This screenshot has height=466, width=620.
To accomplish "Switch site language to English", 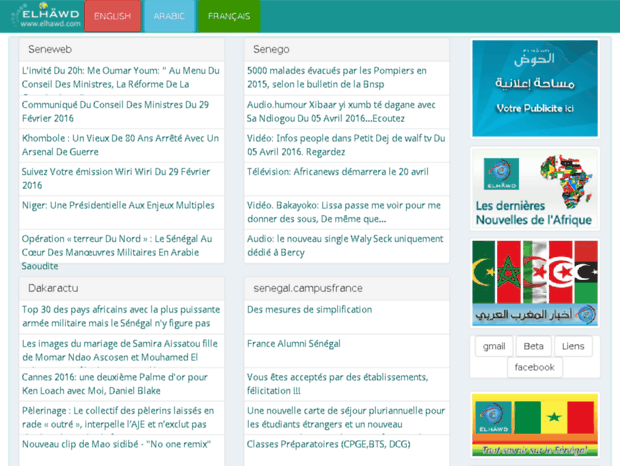I will tap(112, 16).
